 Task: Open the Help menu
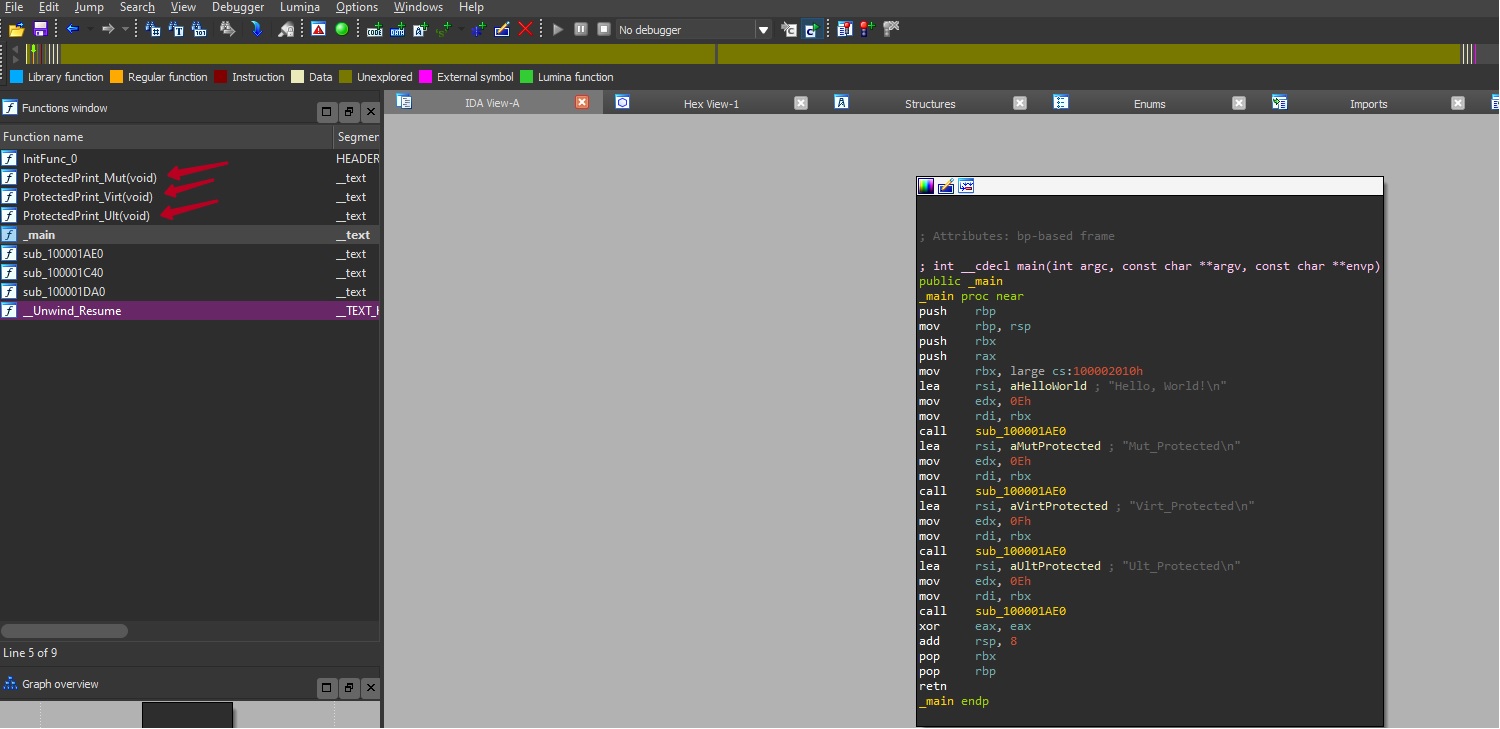click(x=471, y=7)
